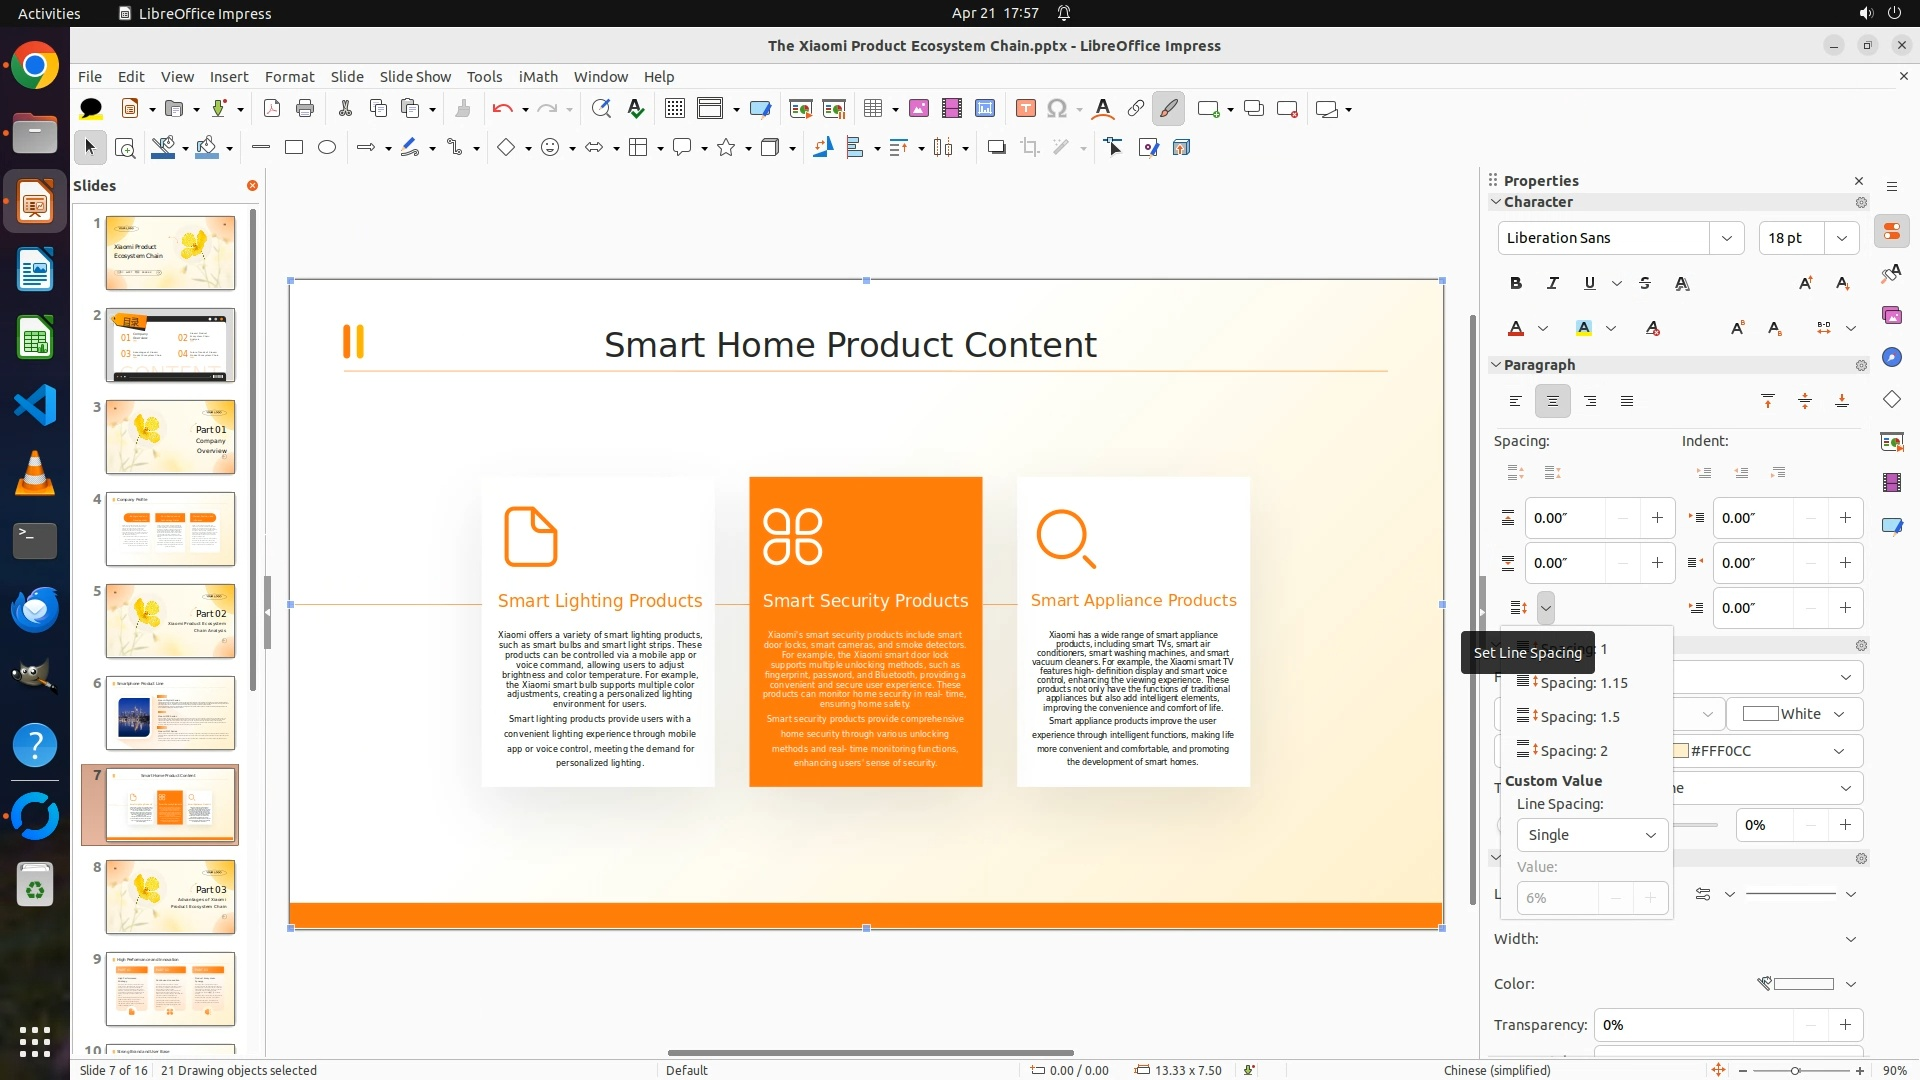Open the Format menu
This screenshot has height=1080, width=1920.
click(x=289, y=77)
